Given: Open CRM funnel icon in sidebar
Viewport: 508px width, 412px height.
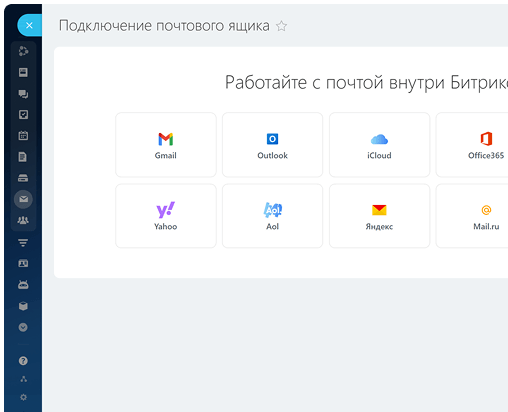Looking at the screenshot, I should click(23, 243).
